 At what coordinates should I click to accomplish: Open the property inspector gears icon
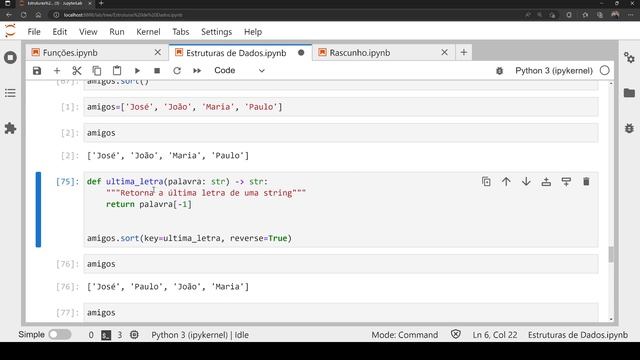coord(629,58)
